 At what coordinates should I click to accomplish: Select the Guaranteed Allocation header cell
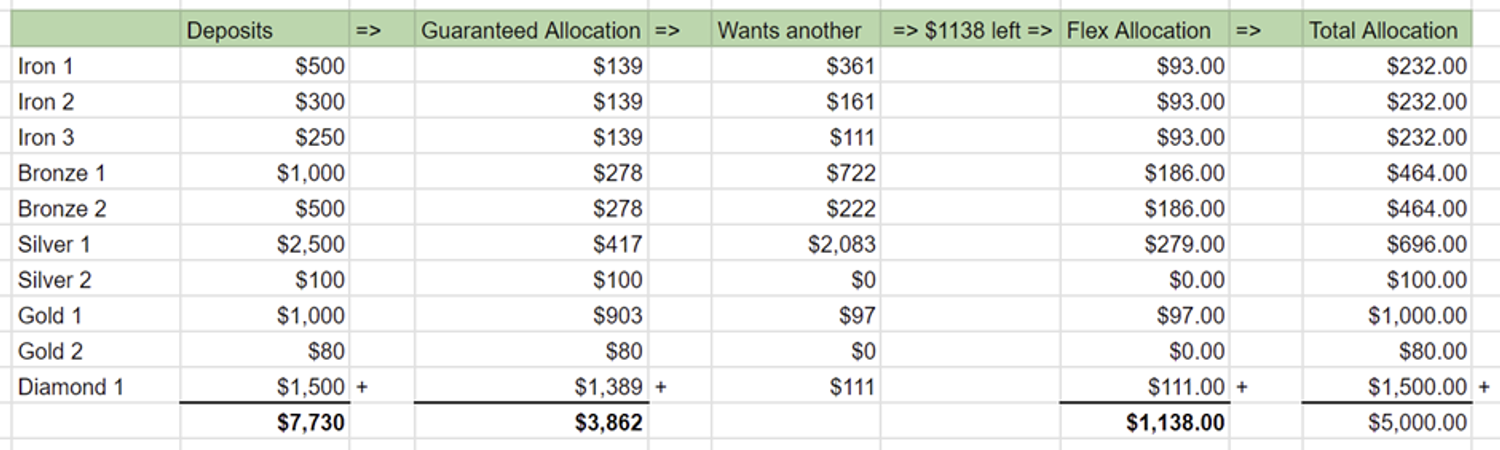click(530, 31)
